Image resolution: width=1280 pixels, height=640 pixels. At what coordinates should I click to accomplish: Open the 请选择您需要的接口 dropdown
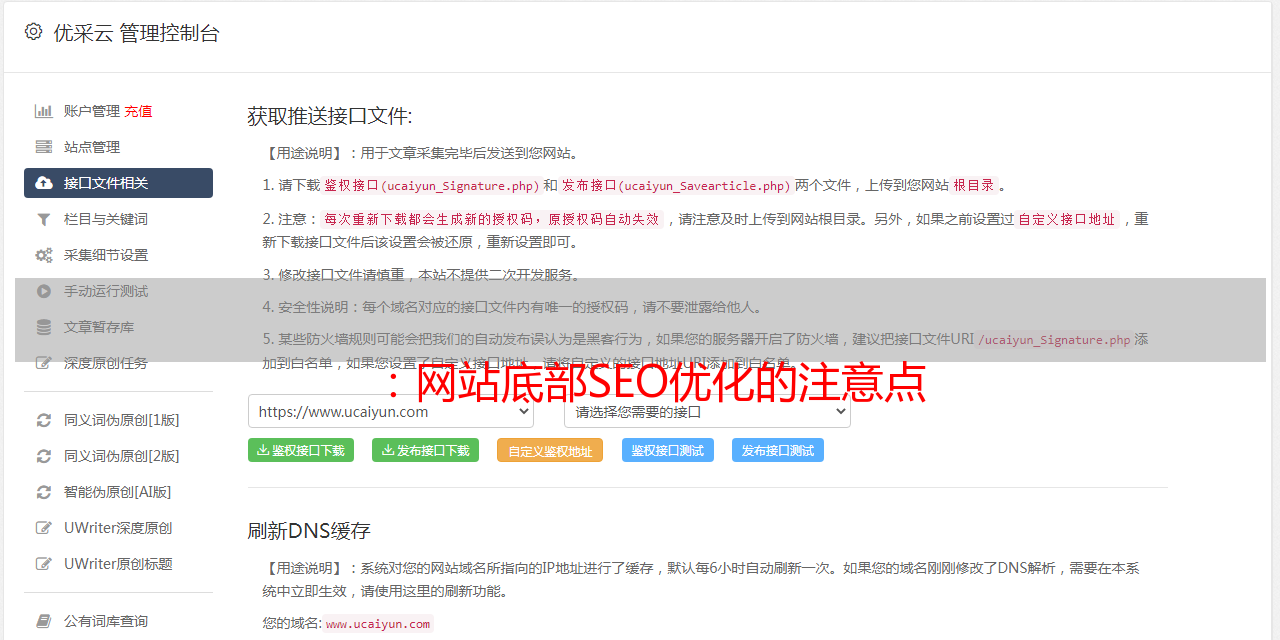pyautogui.click(x=707, y=411)
